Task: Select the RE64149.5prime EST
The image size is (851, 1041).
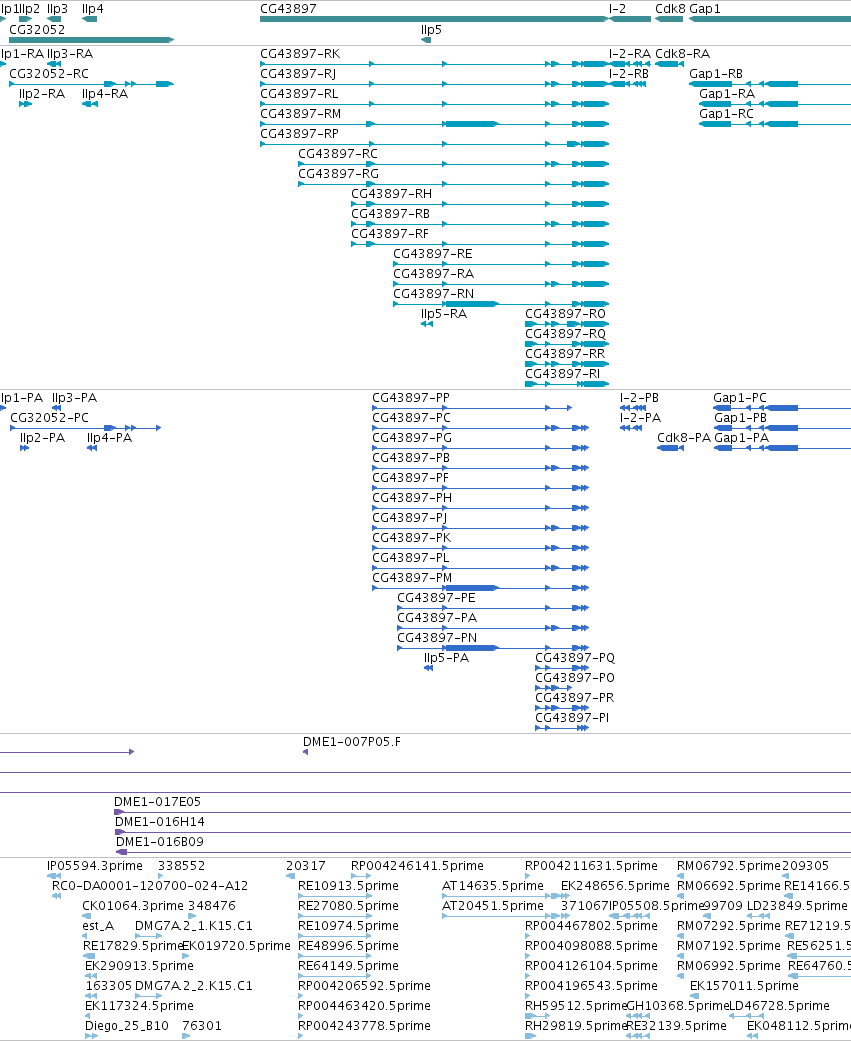Action: click(348, 965)
